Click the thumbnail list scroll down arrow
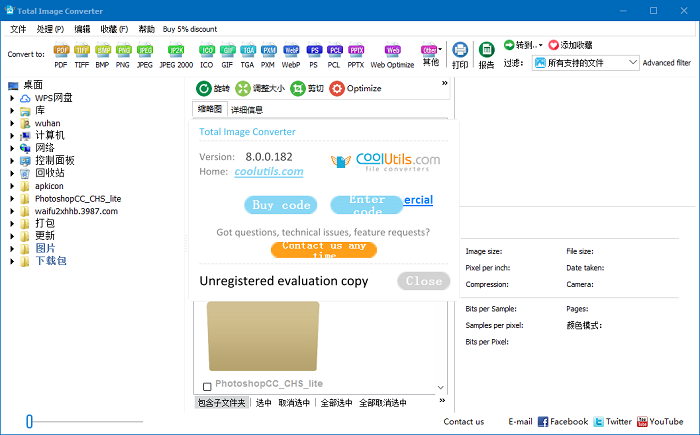This screenshot has width=700, height=435. click(441, 387)
